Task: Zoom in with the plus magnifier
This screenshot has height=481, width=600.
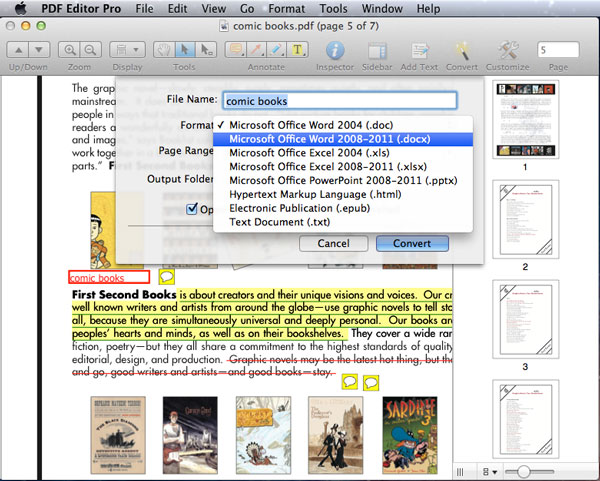Action: [x=69, y=50]
